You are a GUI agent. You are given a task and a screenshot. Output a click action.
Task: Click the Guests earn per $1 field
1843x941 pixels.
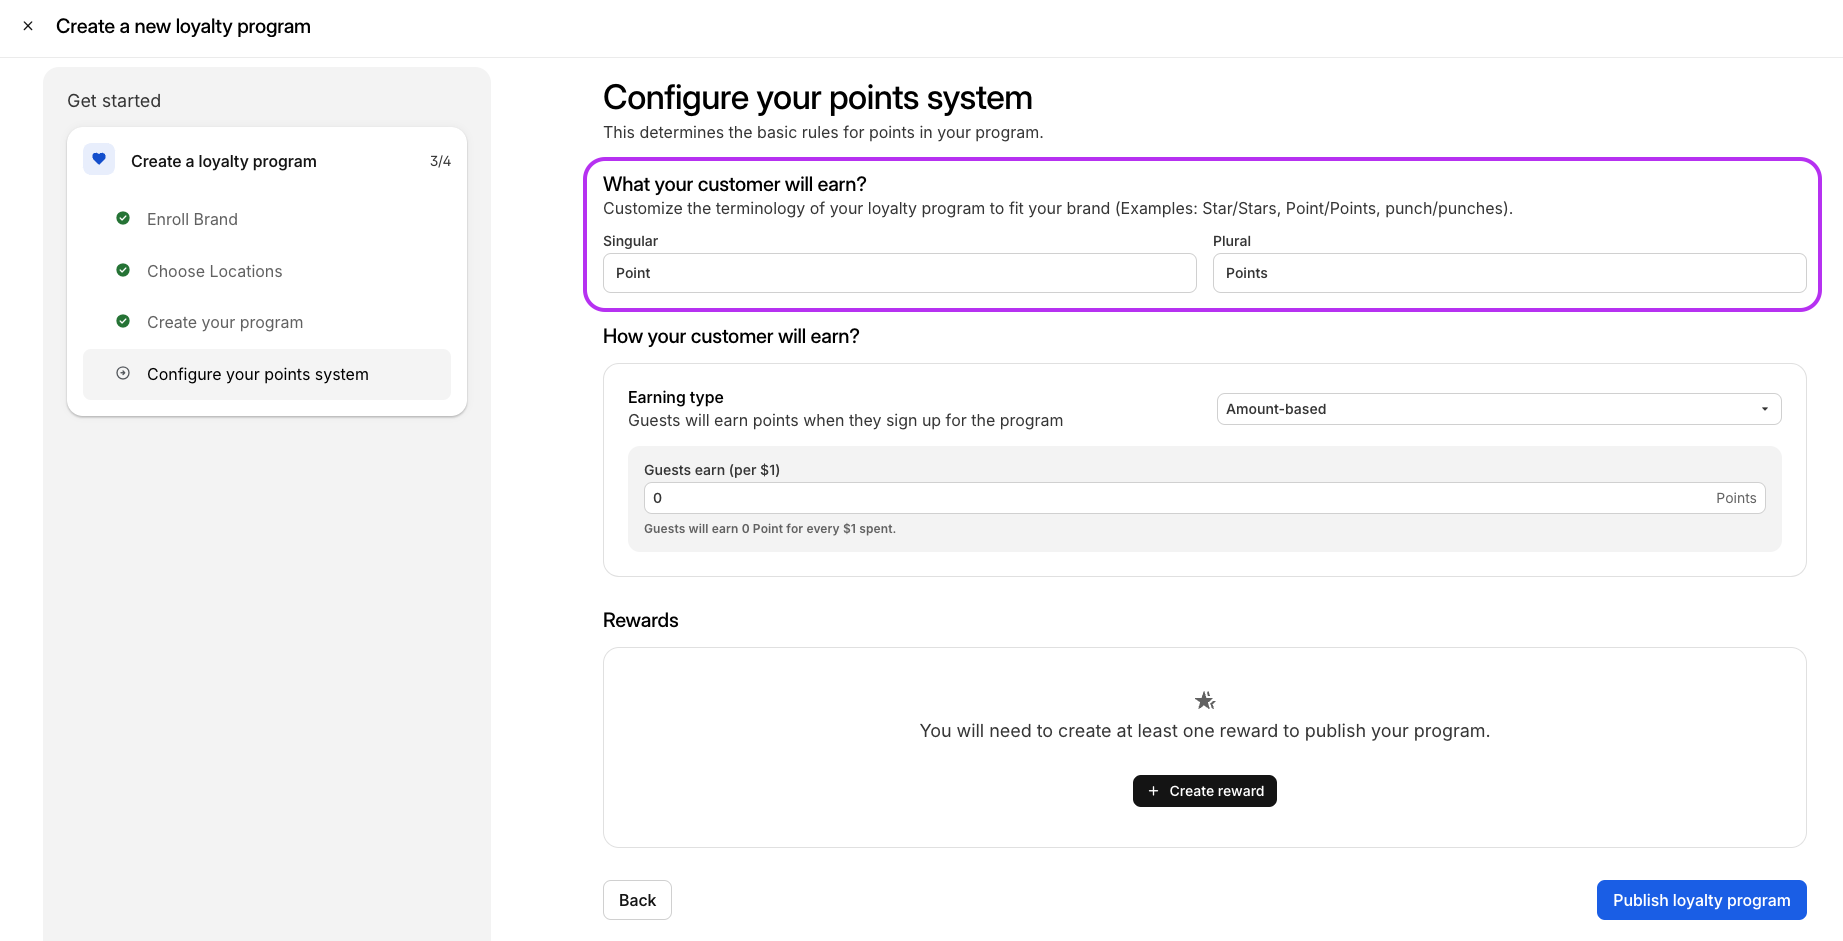1180,498
